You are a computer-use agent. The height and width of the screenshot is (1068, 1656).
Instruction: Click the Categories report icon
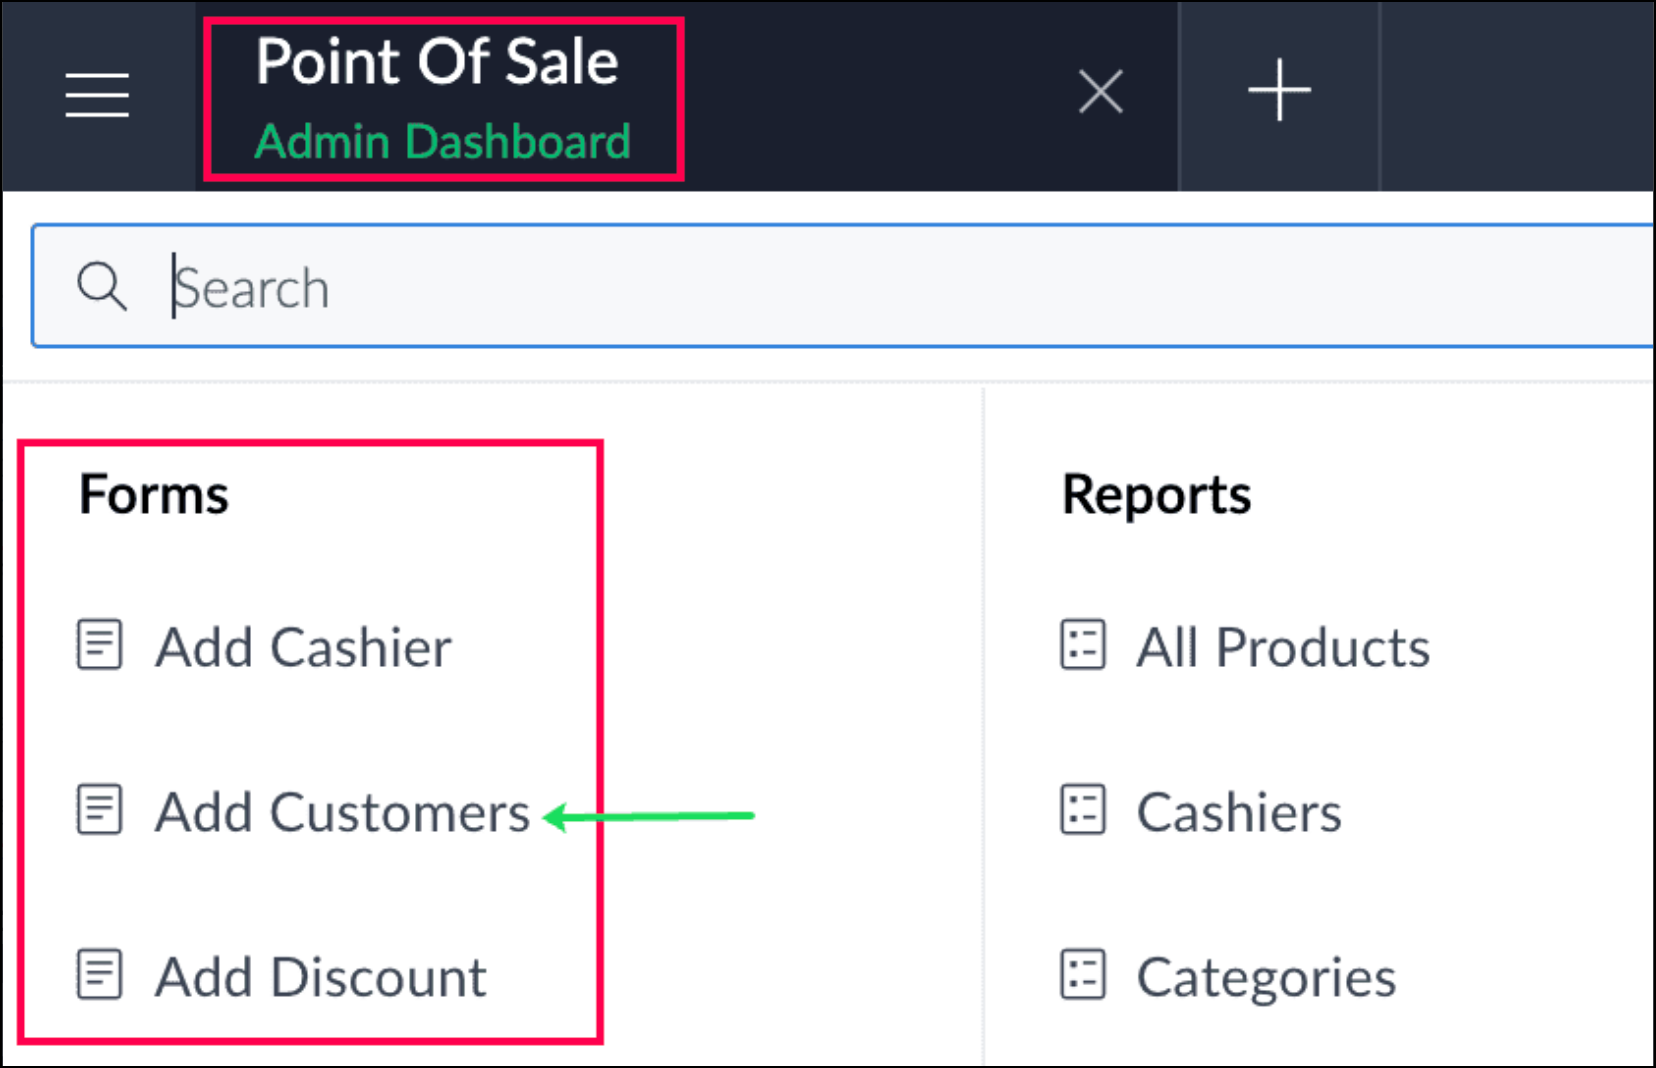[x=1083, y=975]
